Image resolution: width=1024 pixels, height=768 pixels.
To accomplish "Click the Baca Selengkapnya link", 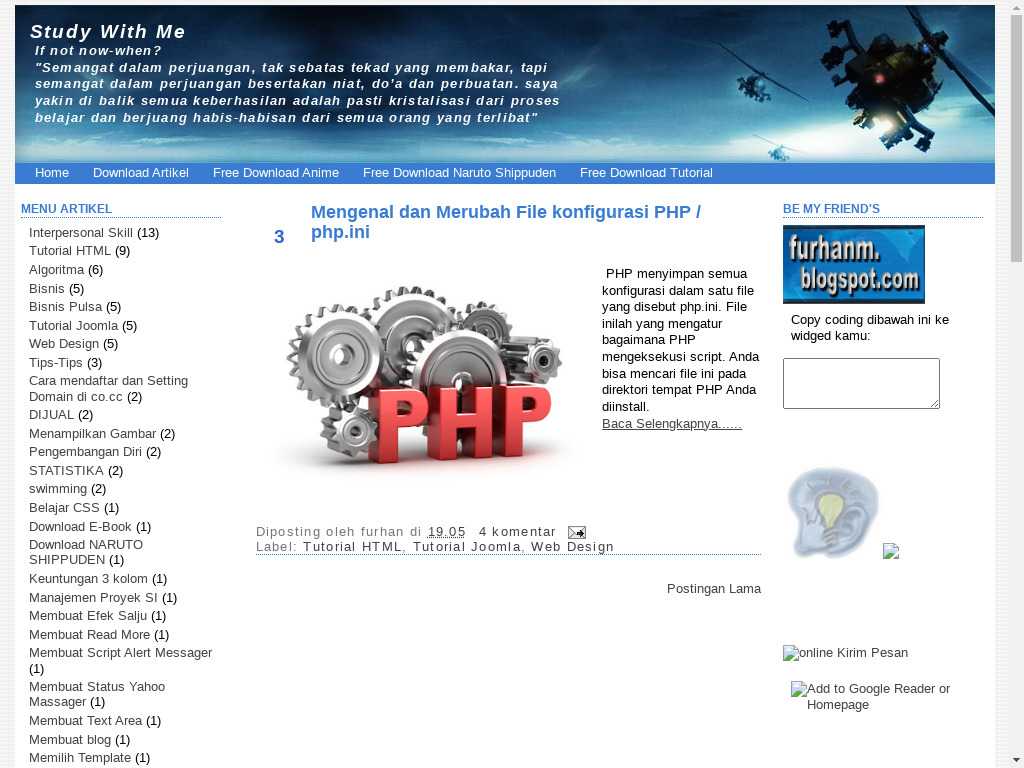I will (x=671, y=424).
